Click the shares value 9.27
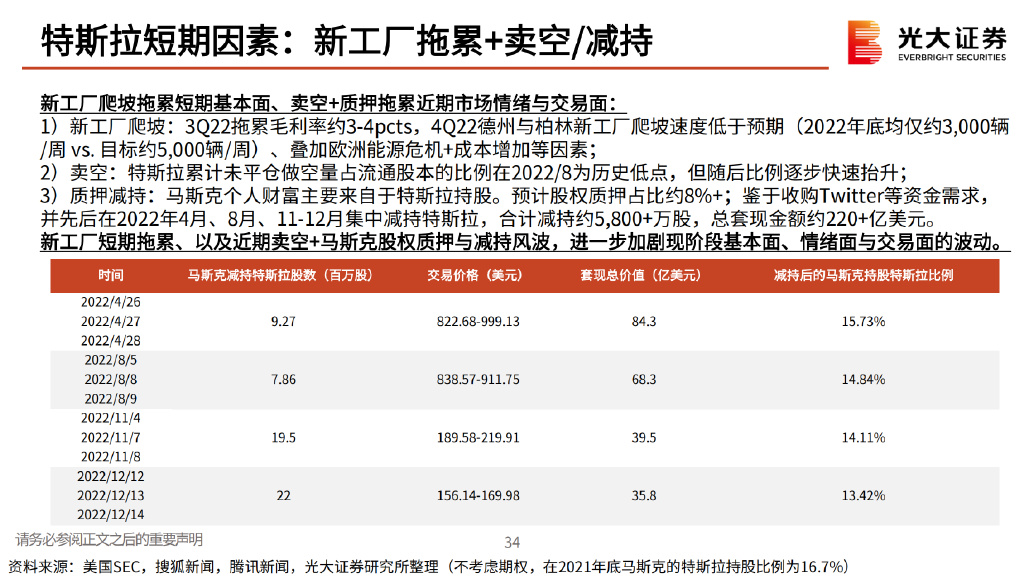This screenshot has width=1024, height=576. point(283,321)
